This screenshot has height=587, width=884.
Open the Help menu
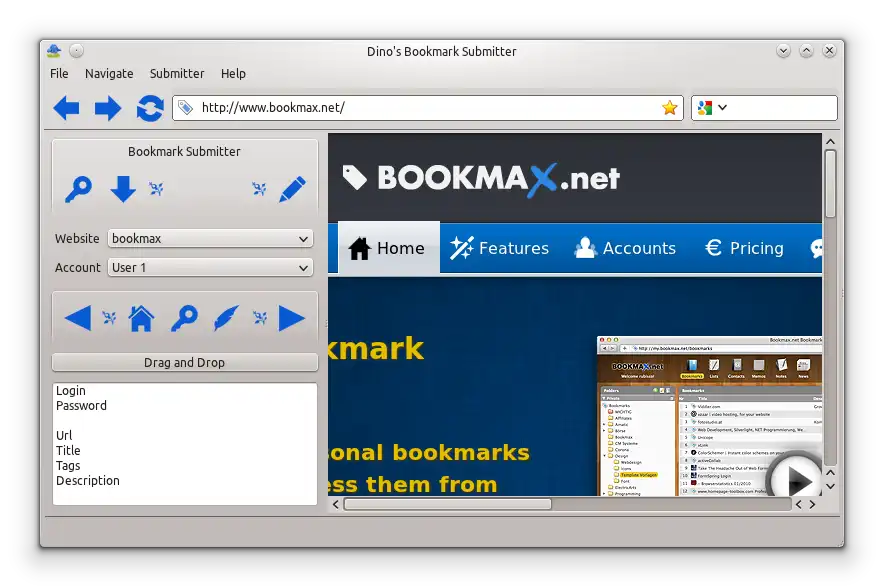(233, 74)
